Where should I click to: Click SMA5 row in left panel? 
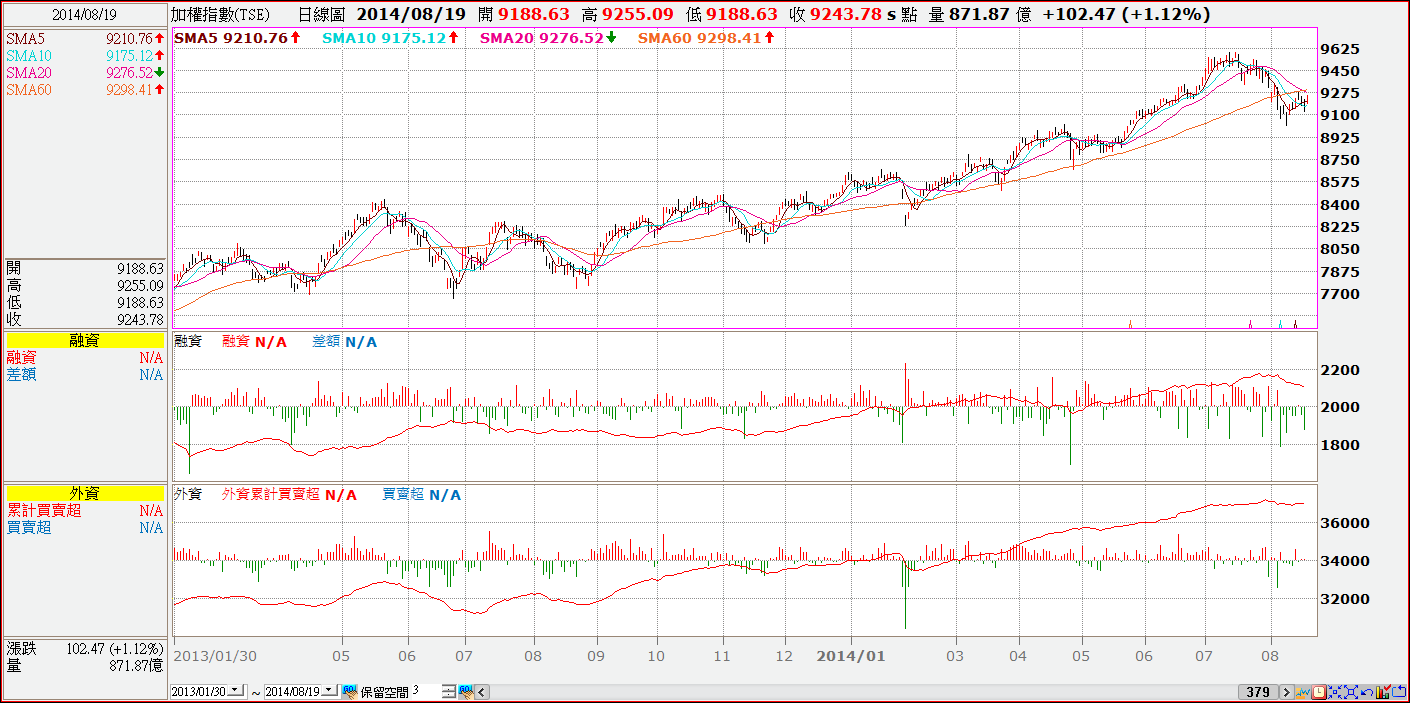pyautogui.click(x=85, y=38)
